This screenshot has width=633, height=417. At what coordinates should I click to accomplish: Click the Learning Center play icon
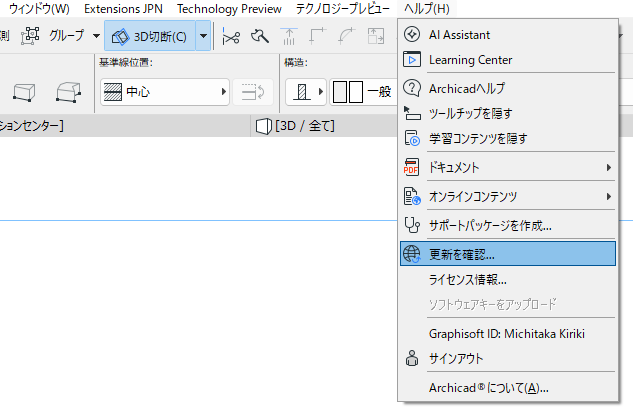click(x=412, y=60)
